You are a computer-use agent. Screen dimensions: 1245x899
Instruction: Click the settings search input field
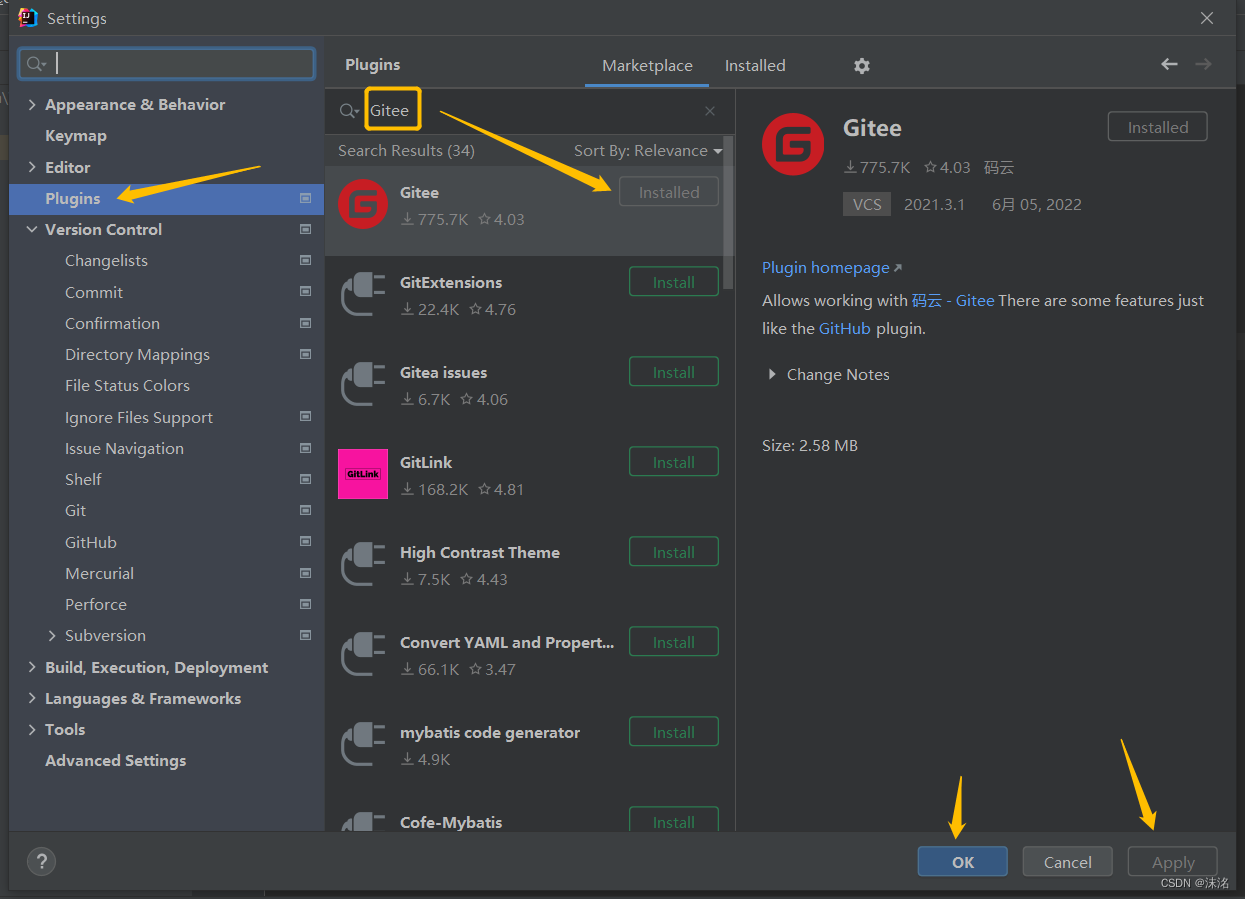point(167,64)
